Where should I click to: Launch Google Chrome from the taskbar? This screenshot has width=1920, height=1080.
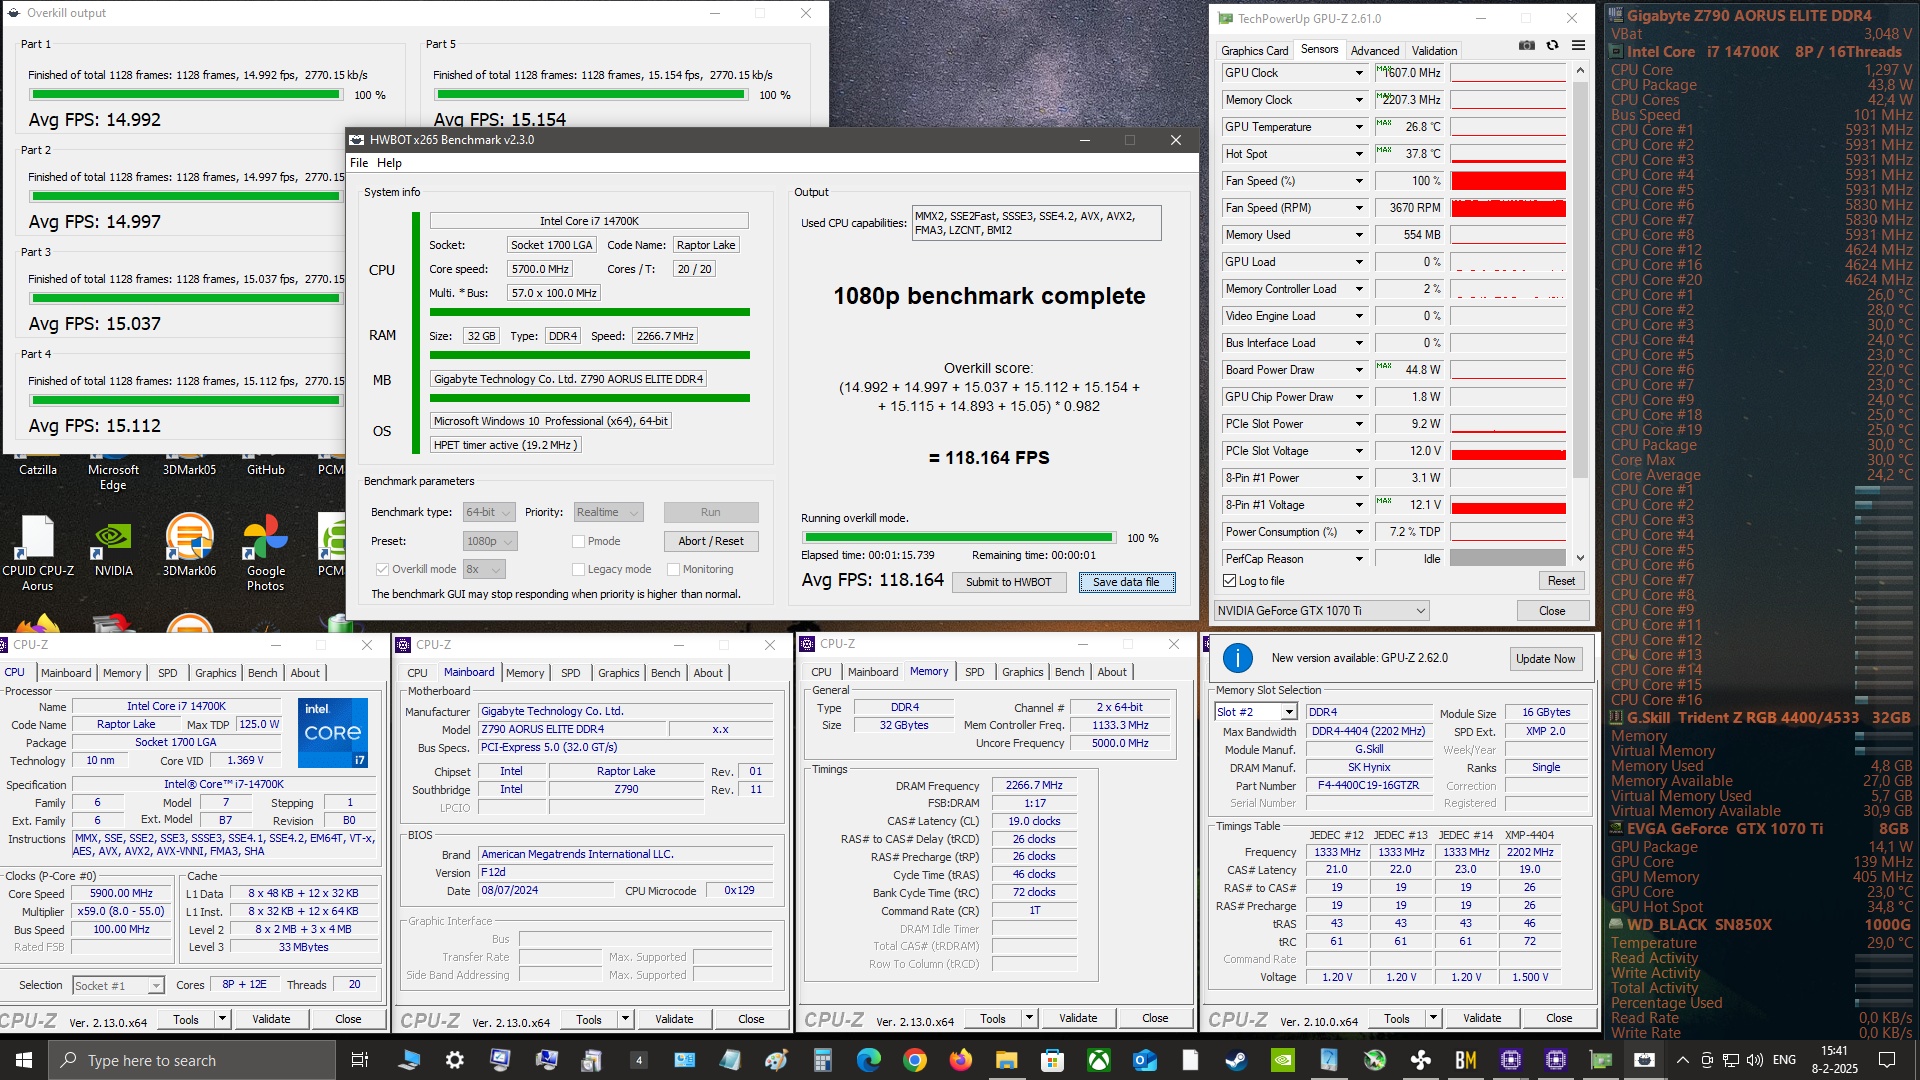coord(914,1060)
